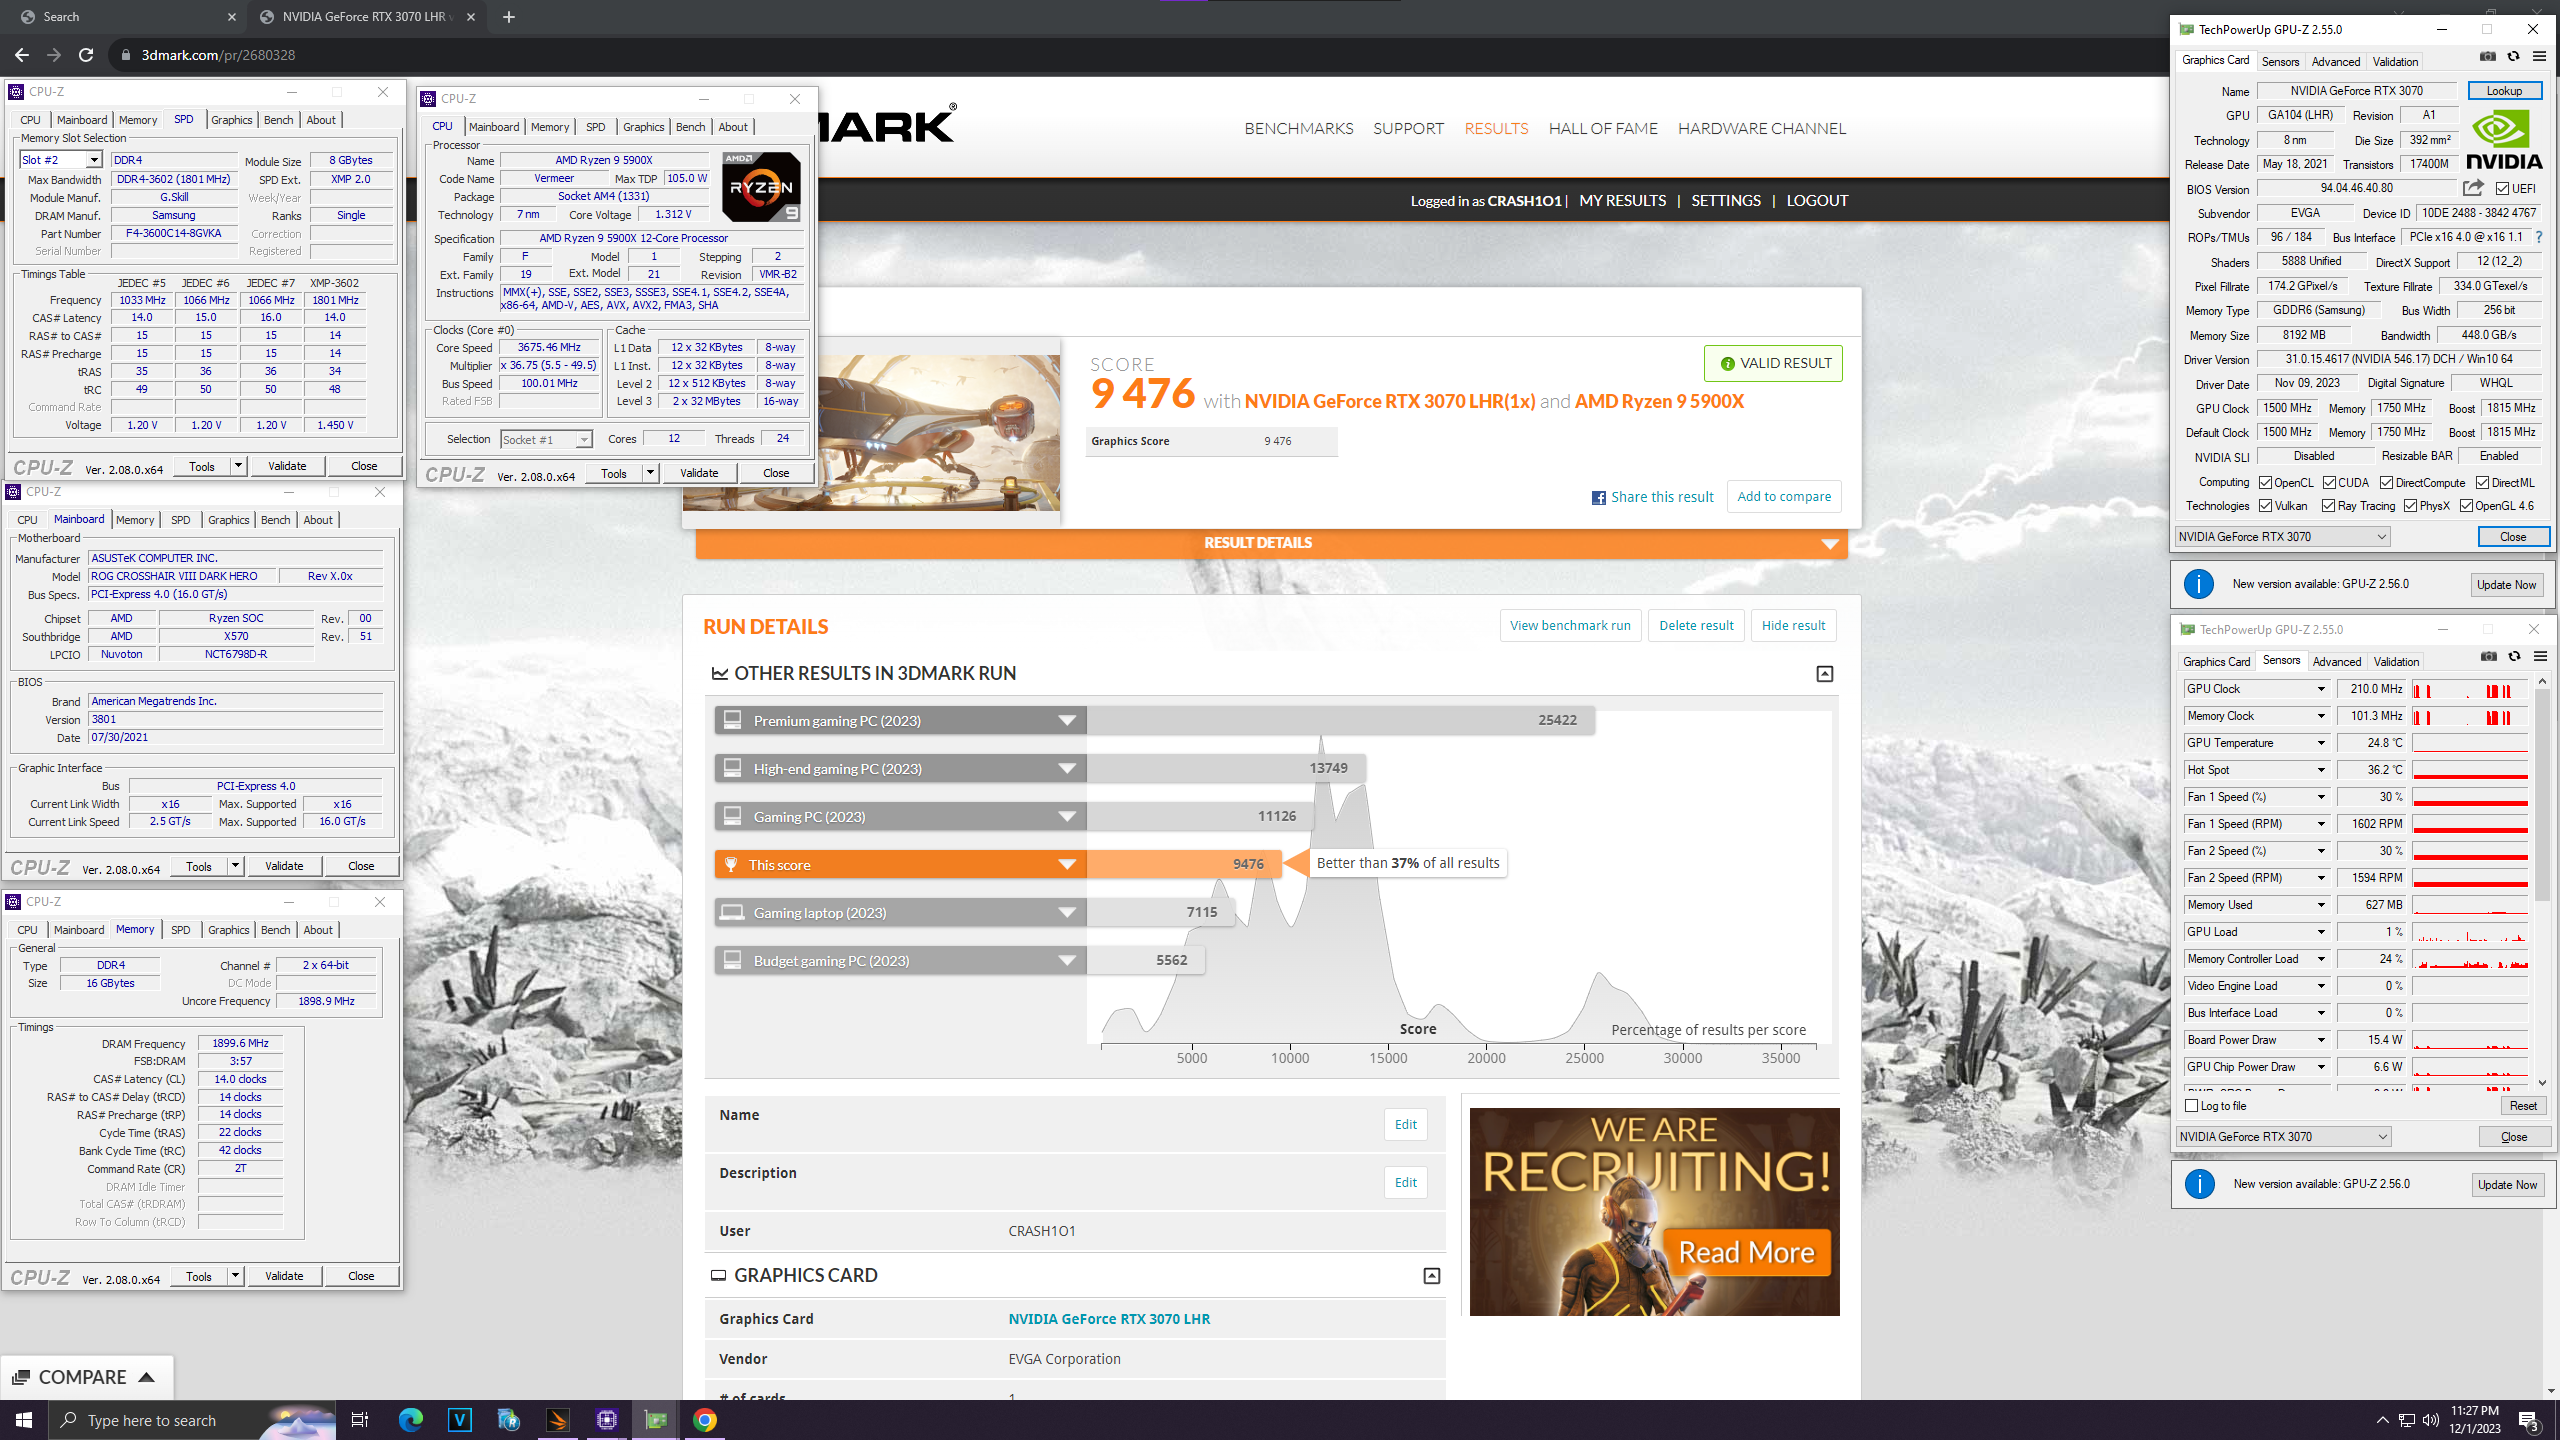
Task: Open the NVIDIA GeForce RTX 3070 LHR link
Action: click(x=1109, y=1319)
